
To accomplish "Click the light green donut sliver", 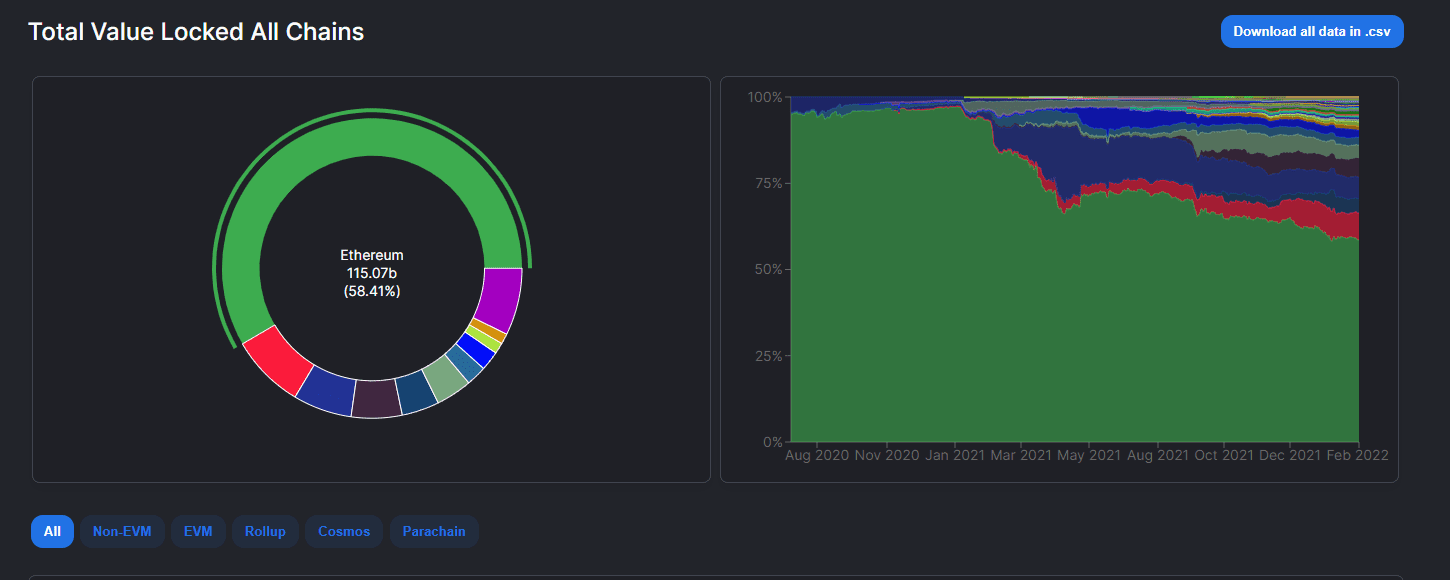I will 483,339.
